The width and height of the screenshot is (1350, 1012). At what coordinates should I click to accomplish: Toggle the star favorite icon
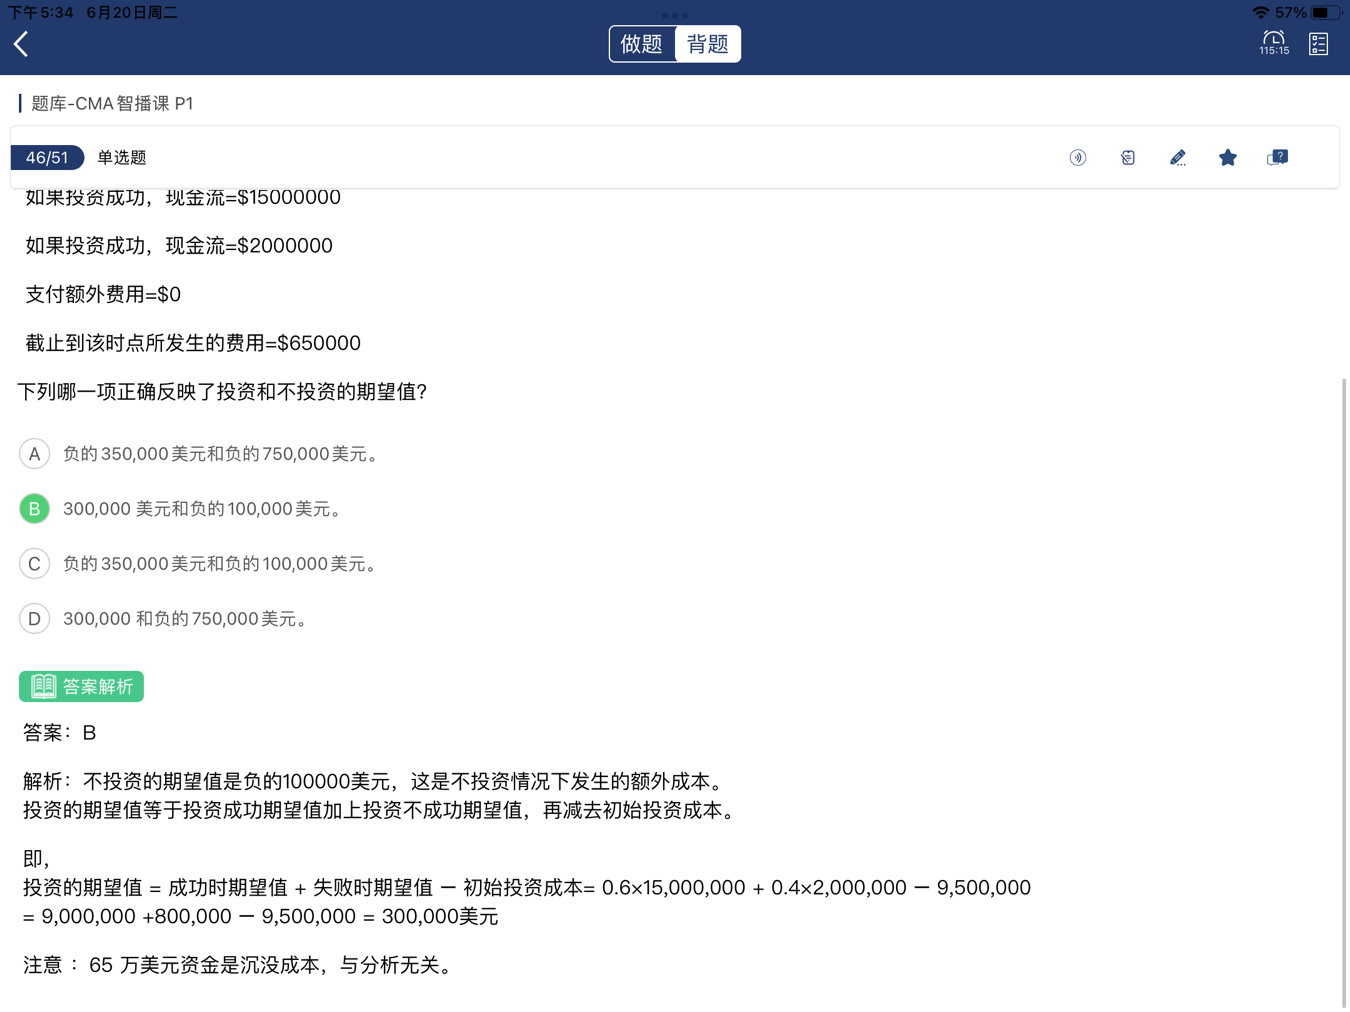[x=1227, y=158]
